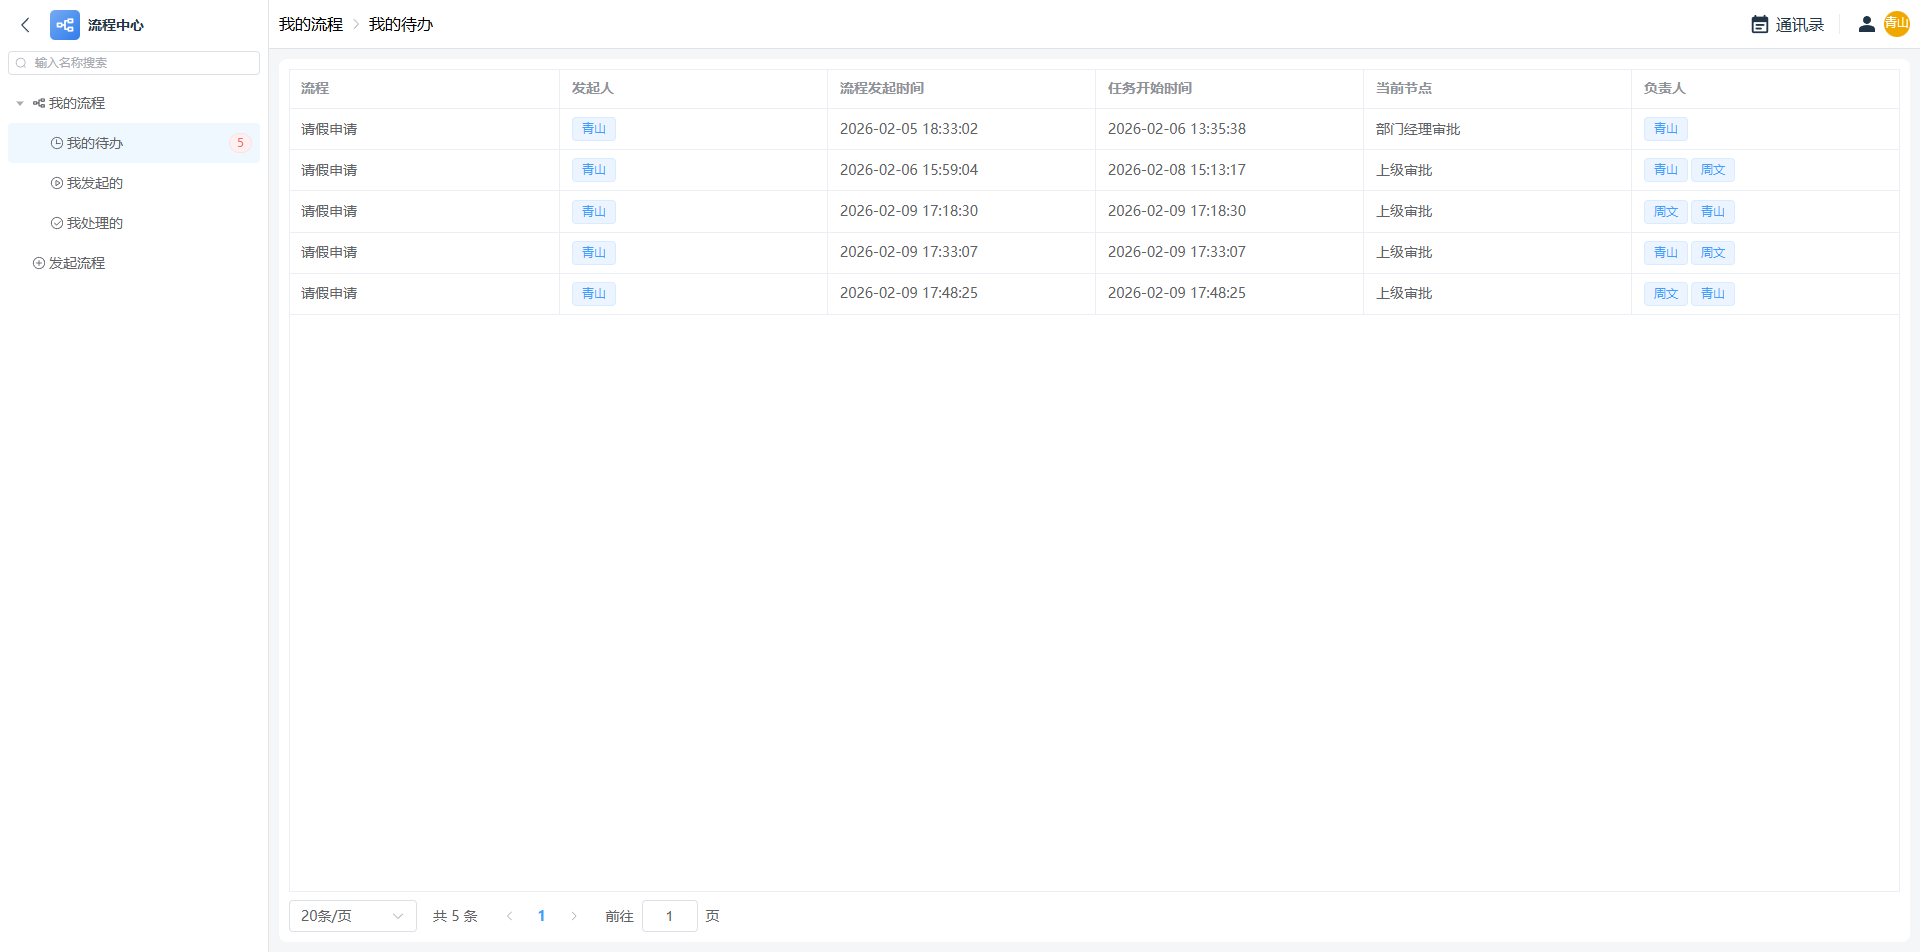The image size is (1920, 952).
Task: Click the pending badge showing 5
Action: click(x=240, y=143)
